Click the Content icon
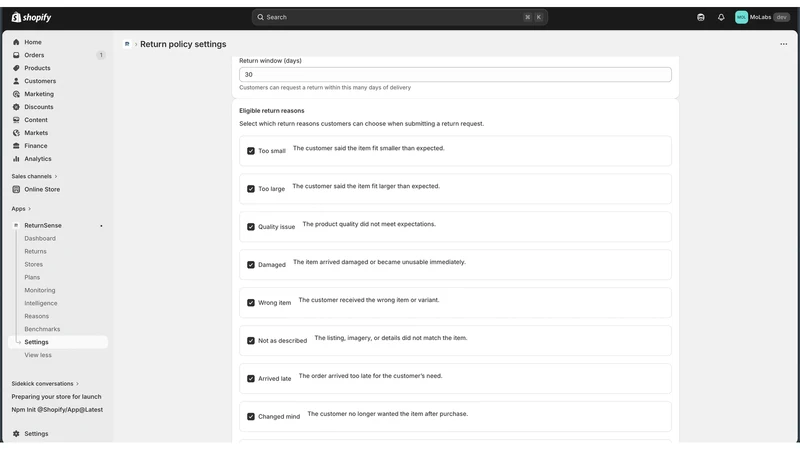Viewport: 800px width, 450px height. (x=16, y=120)
